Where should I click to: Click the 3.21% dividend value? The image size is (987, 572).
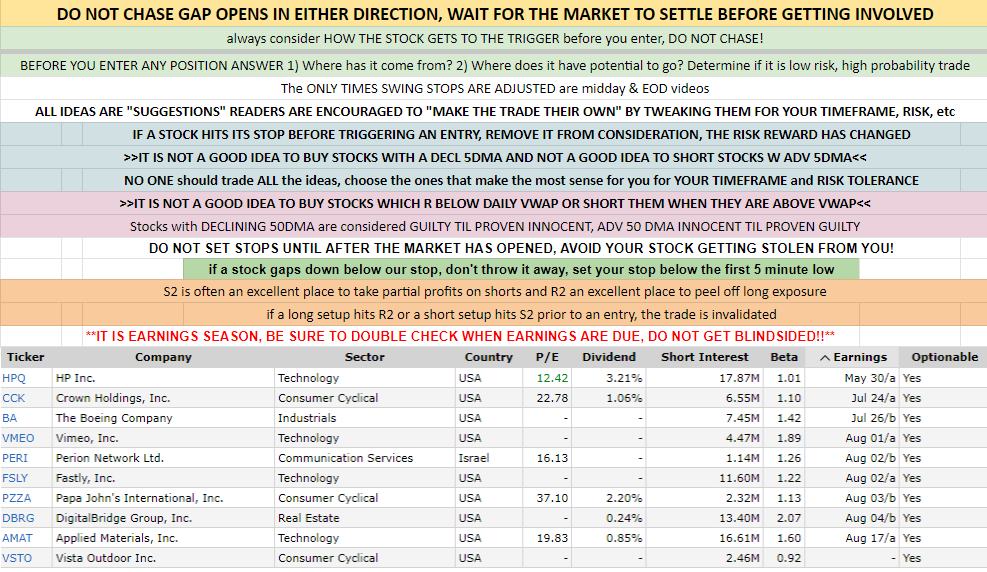[x=624, y=378]
